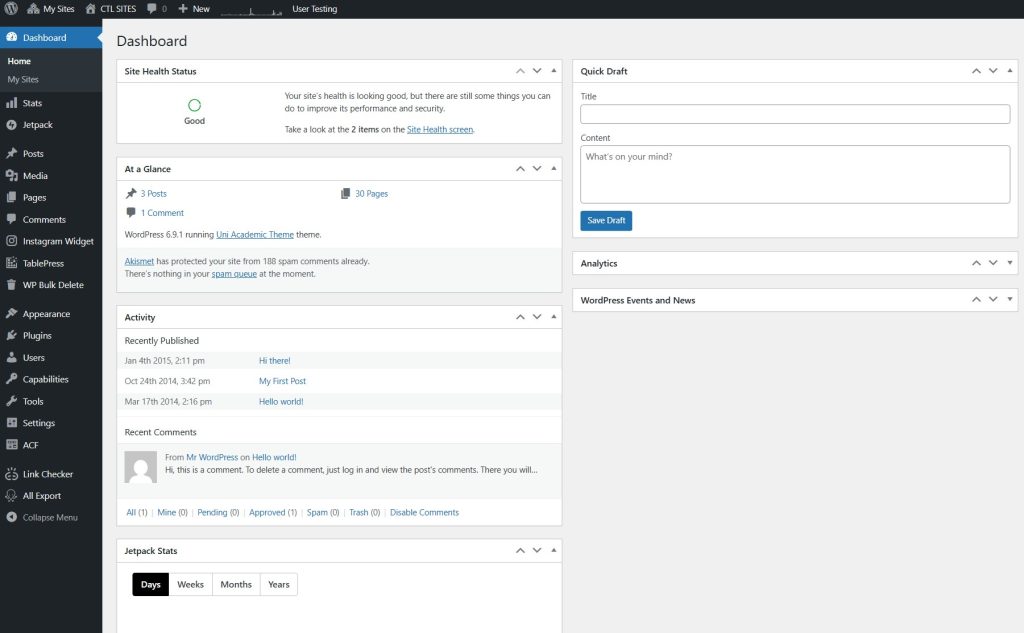Open Home submenu item
The image size is (1024, 633).
pos(19,61)
